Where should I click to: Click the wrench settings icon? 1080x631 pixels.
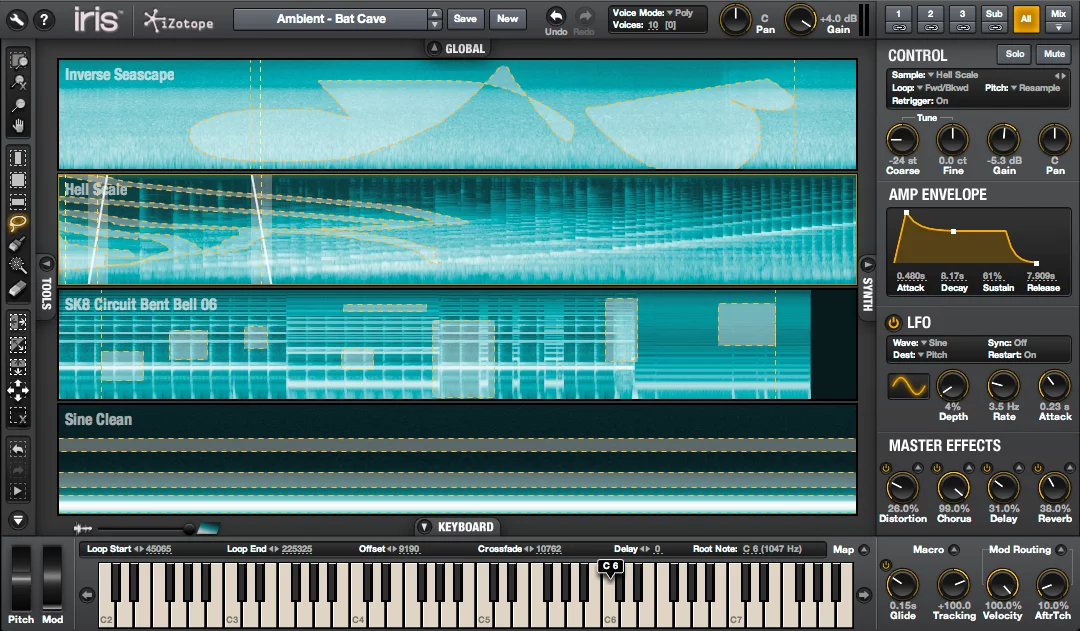tap(16, 17)
